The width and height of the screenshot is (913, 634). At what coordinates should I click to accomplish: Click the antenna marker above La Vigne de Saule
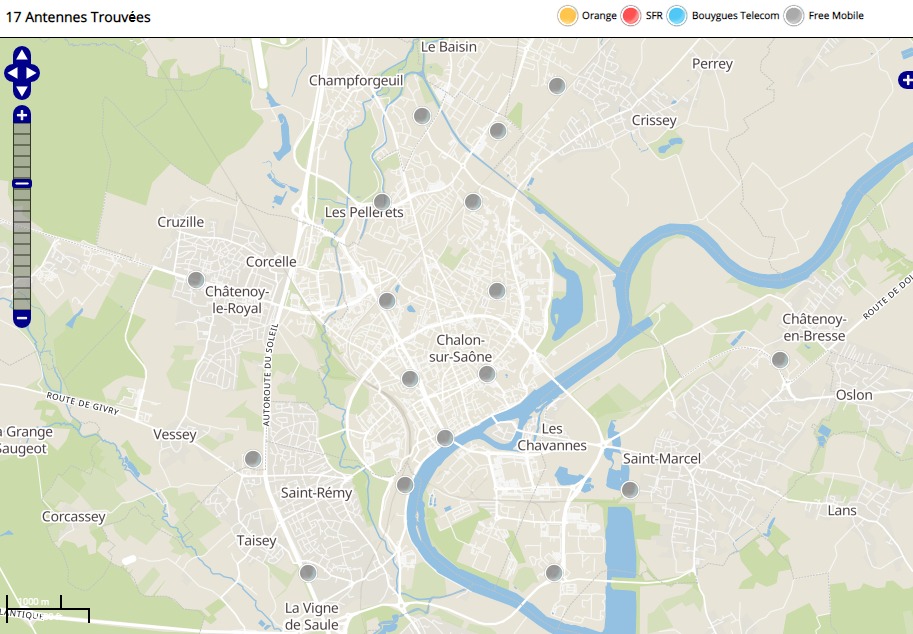click(308, 572)
